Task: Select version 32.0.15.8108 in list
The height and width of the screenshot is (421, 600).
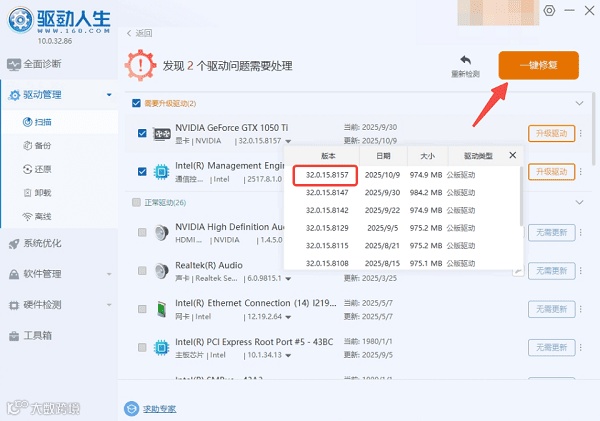Action: (327, 263)
